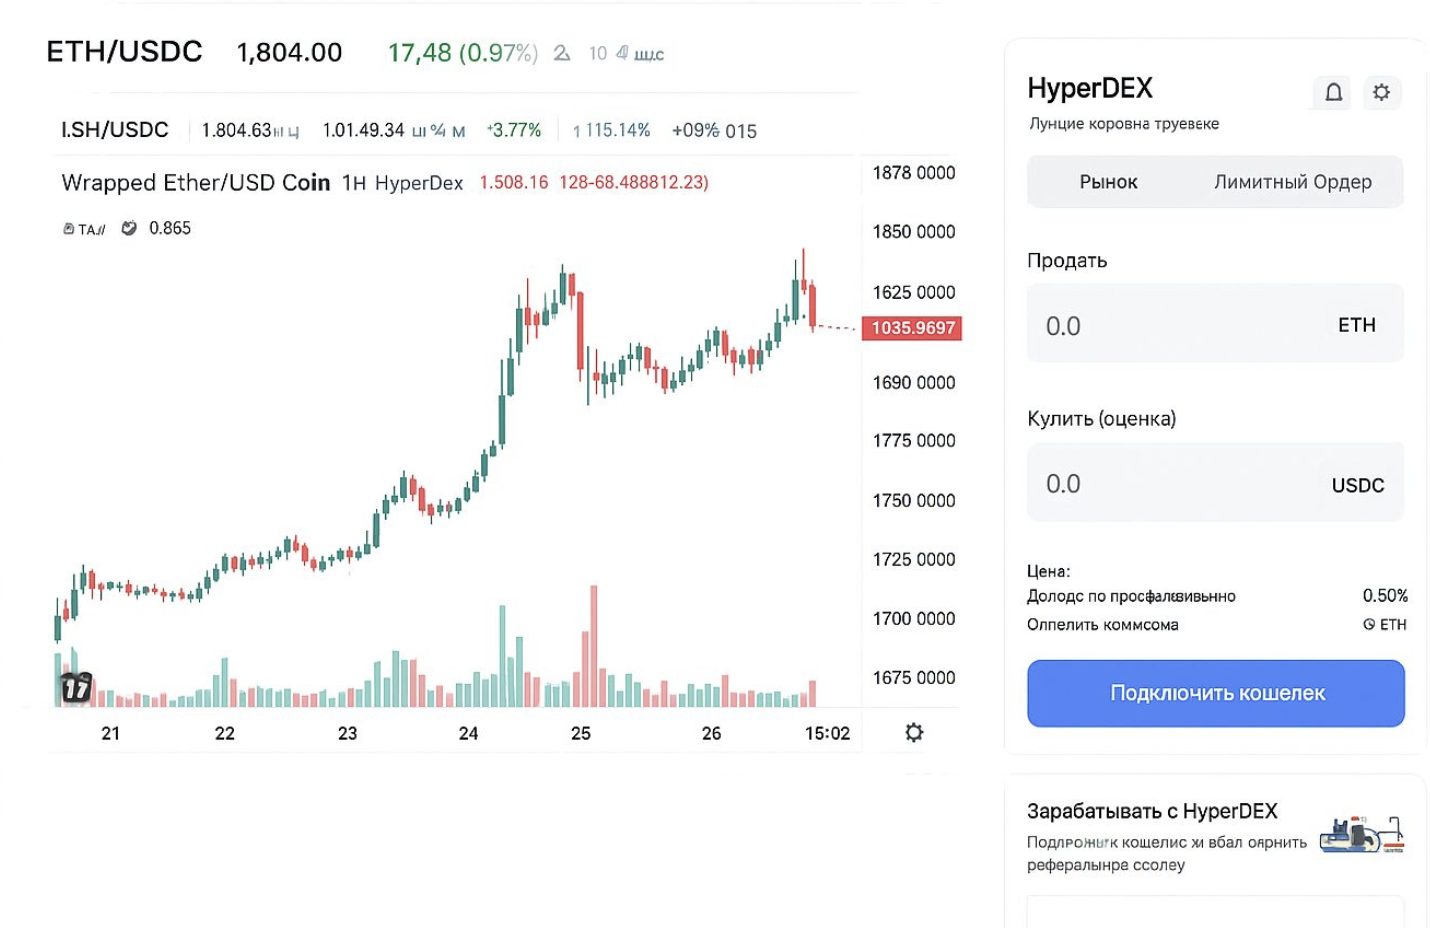Open the USDC token selector in buy field
This screenshot has height=928, width=1430.
click(x=1357, y=485)
